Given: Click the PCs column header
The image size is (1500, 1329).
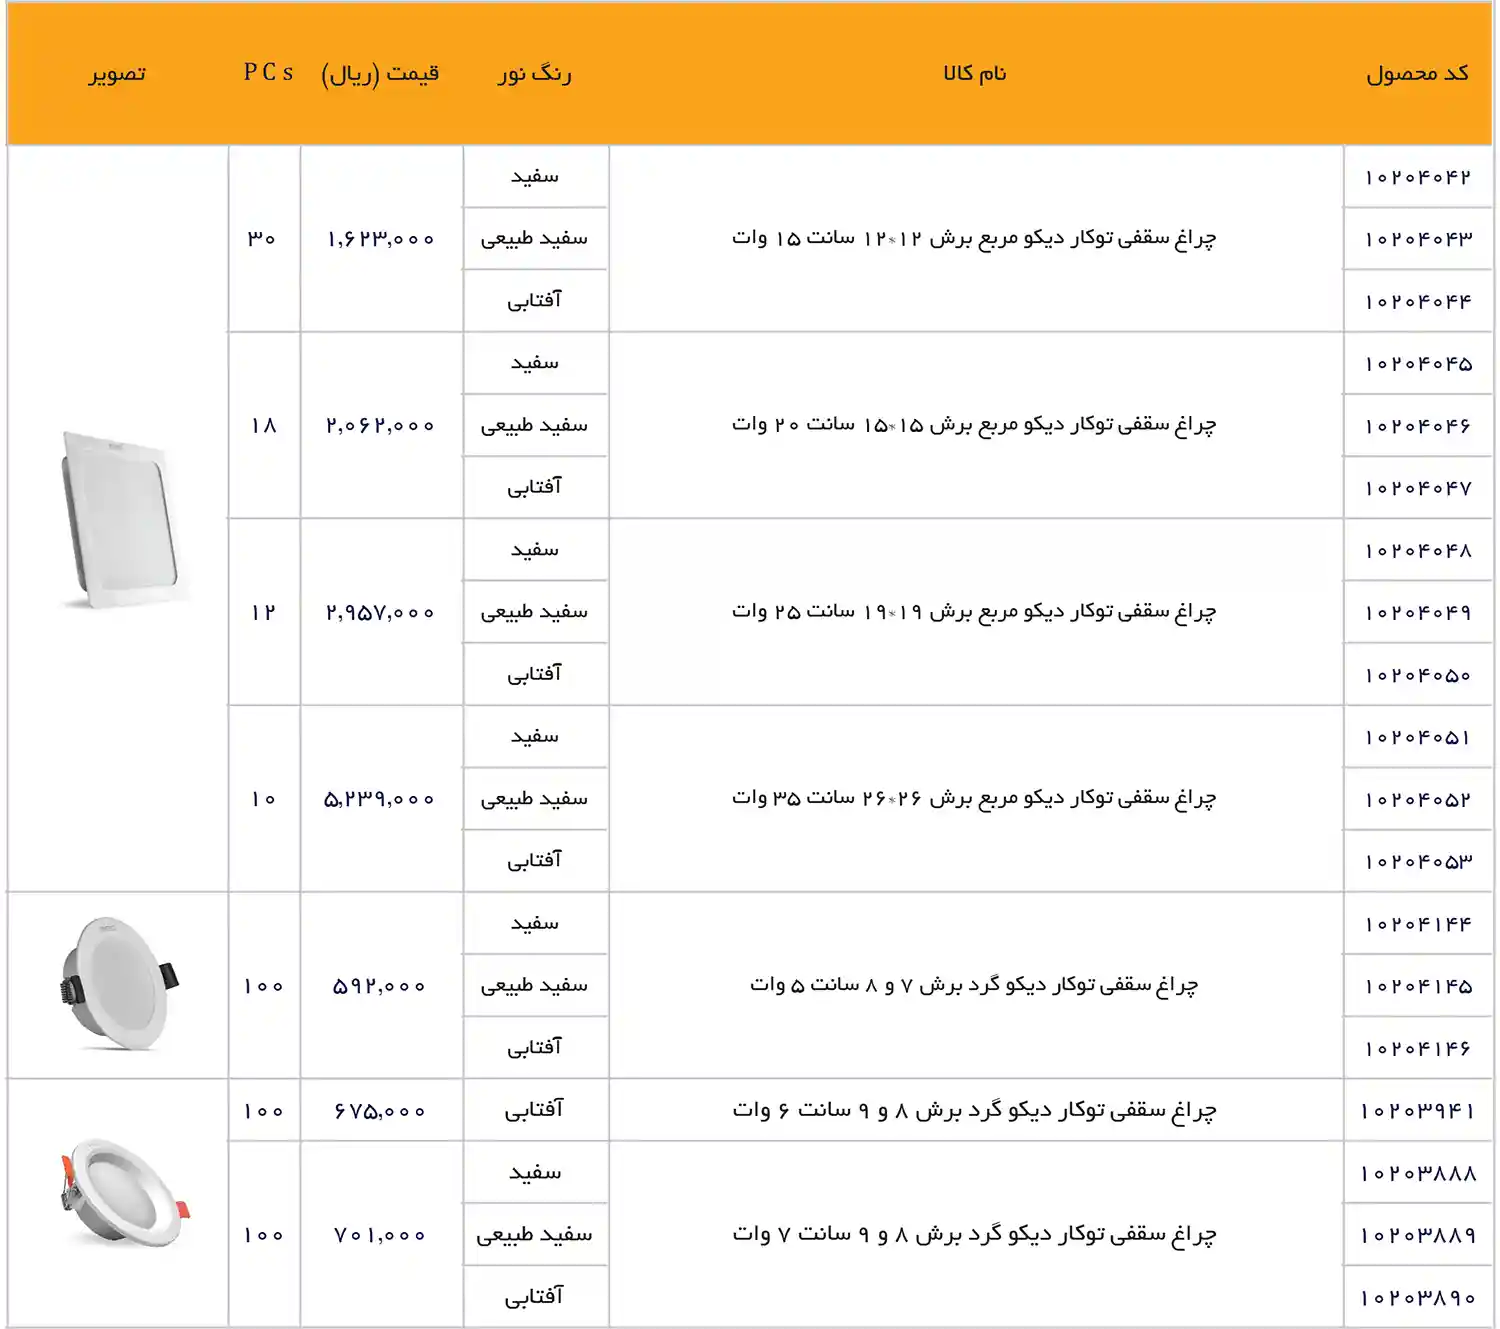Looking at the screenshot, I should (264, 72).
